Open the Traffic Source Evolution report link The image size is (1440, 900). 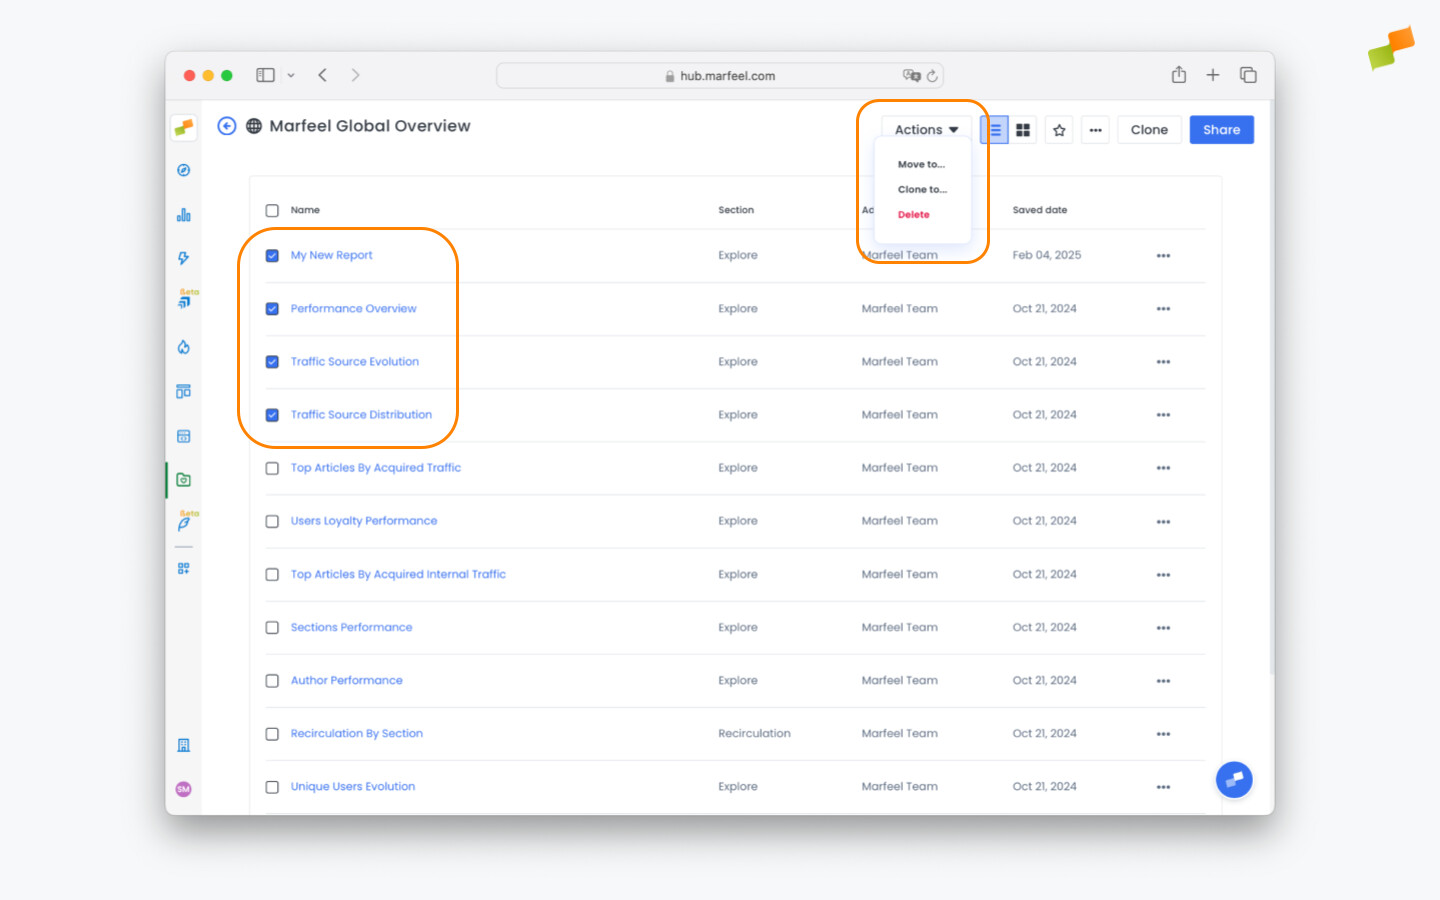click(354, 361)
